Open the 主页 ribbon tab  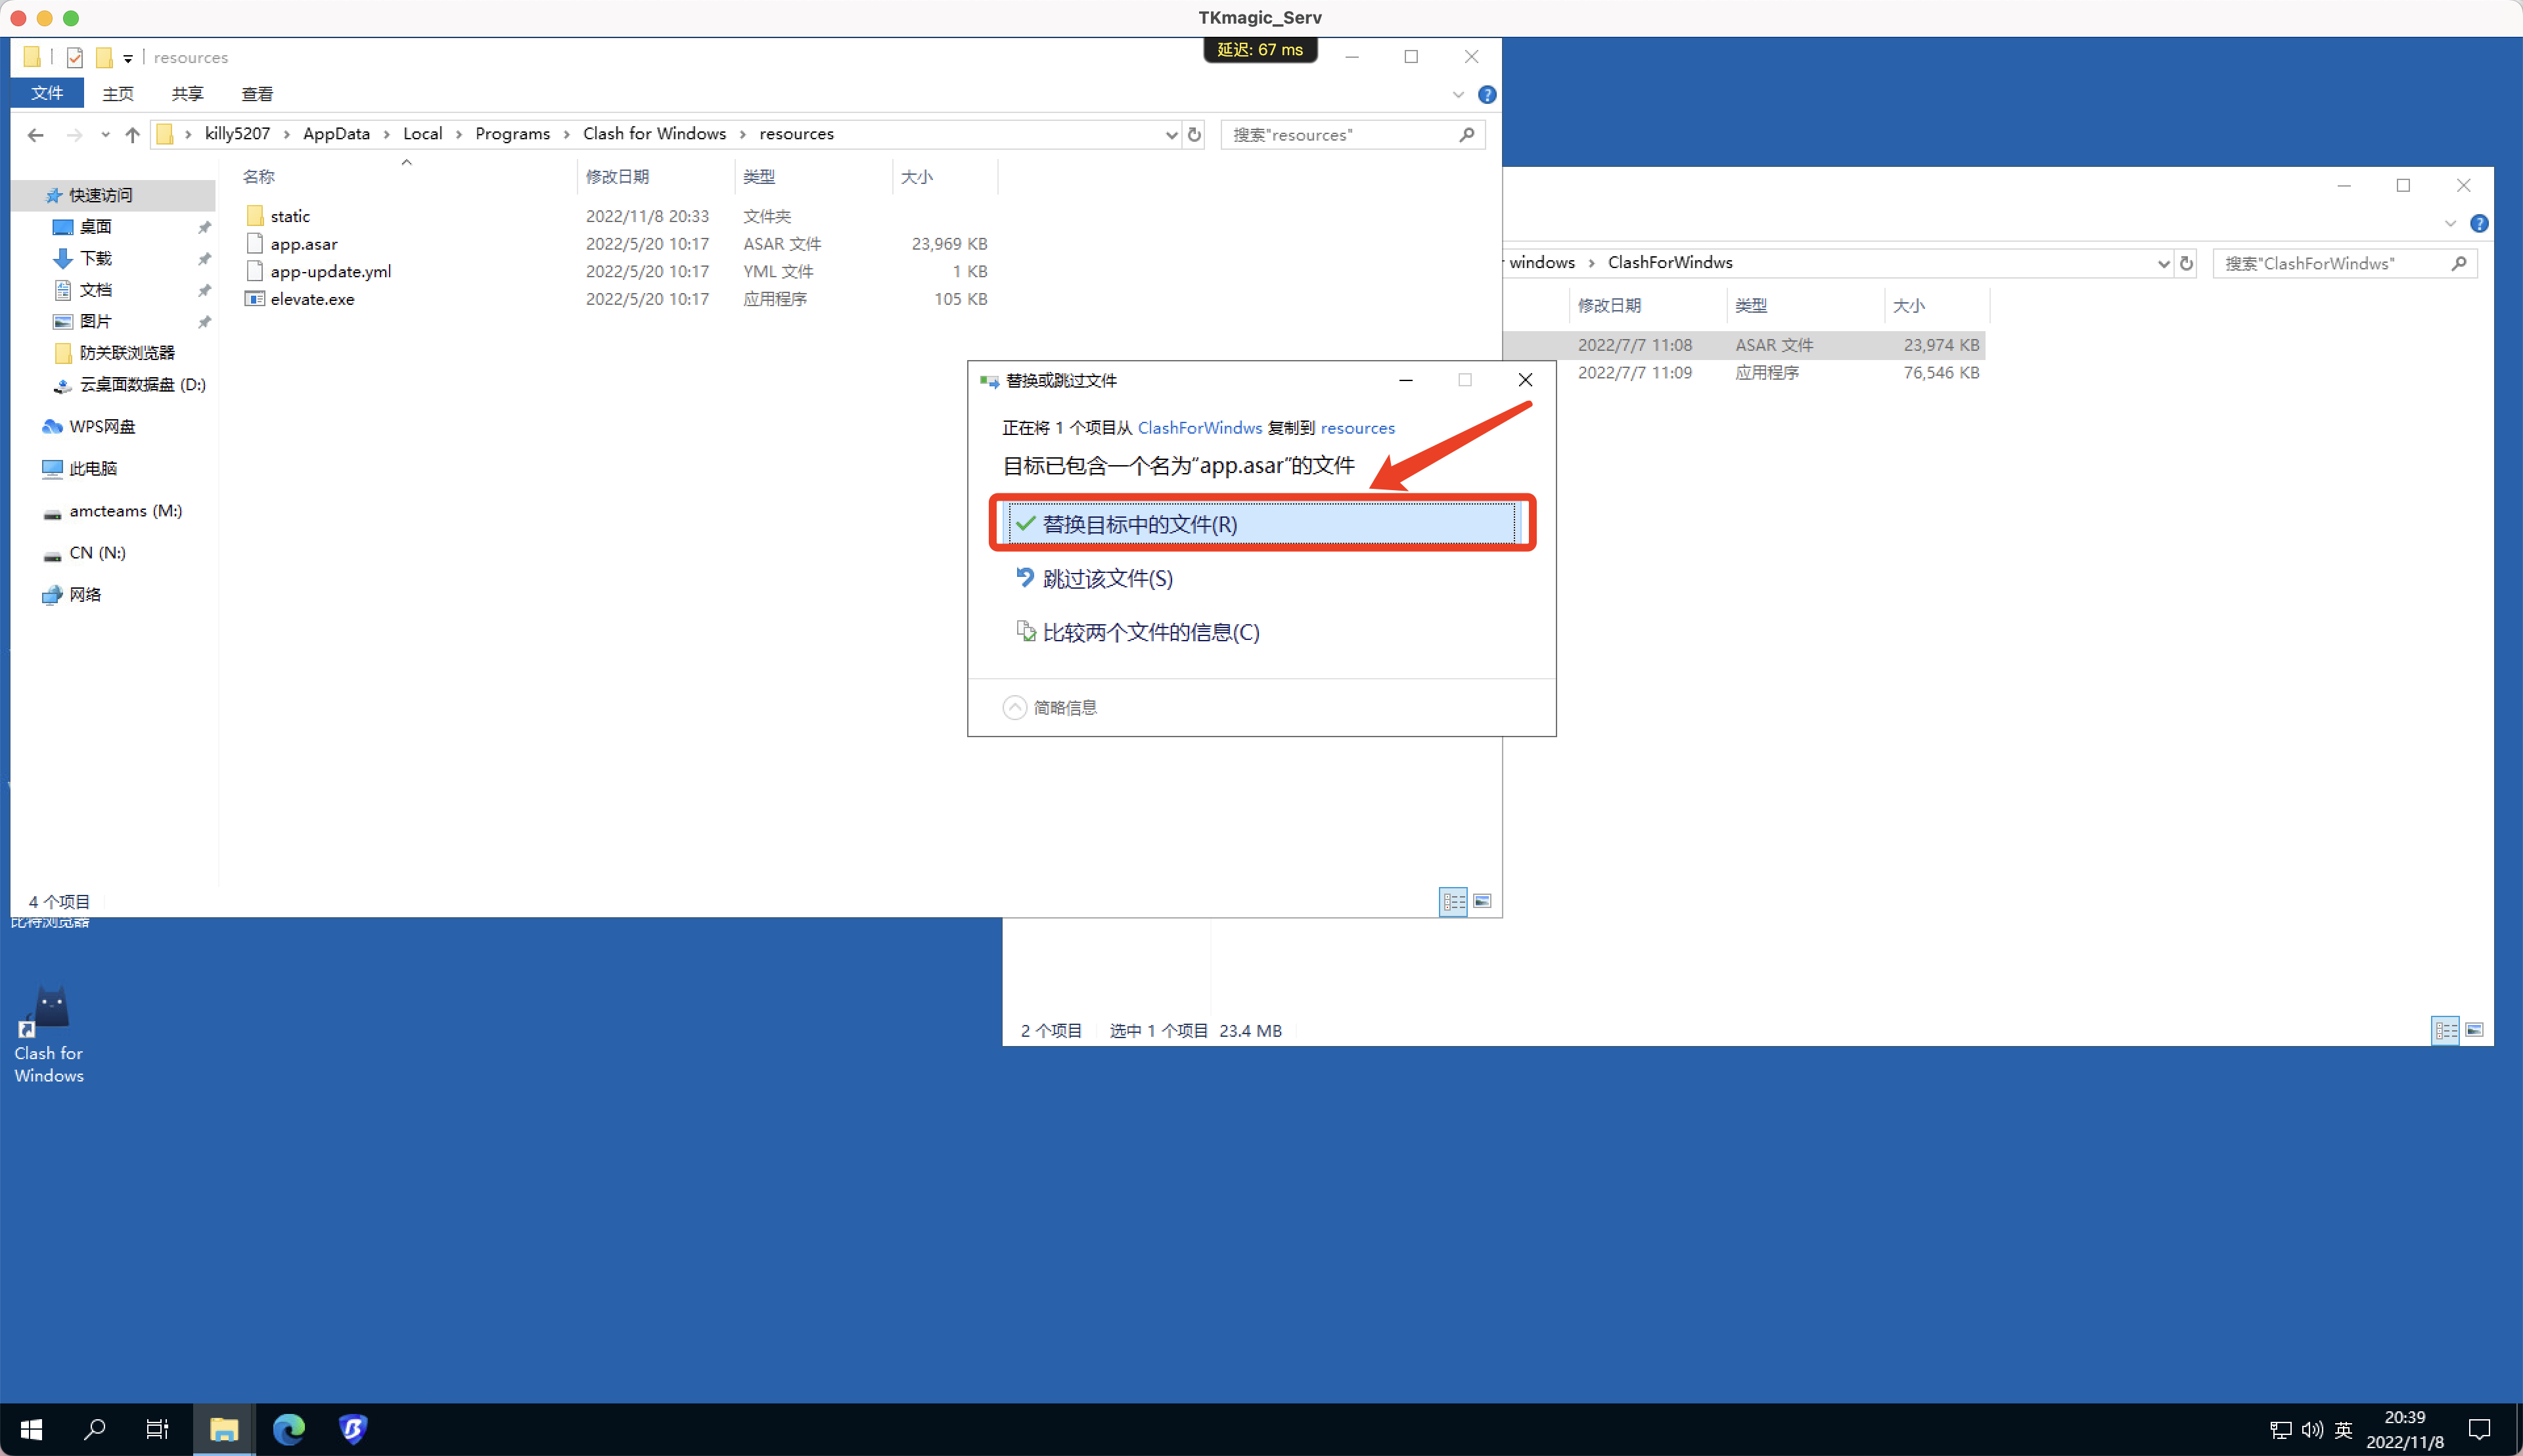pos(118,93)
